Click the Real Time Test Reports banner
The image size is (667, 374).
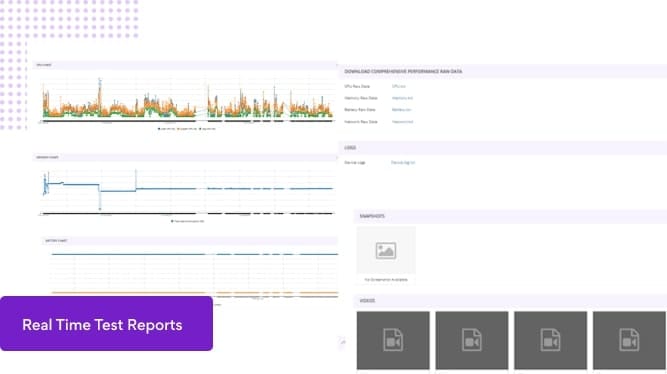106,324
